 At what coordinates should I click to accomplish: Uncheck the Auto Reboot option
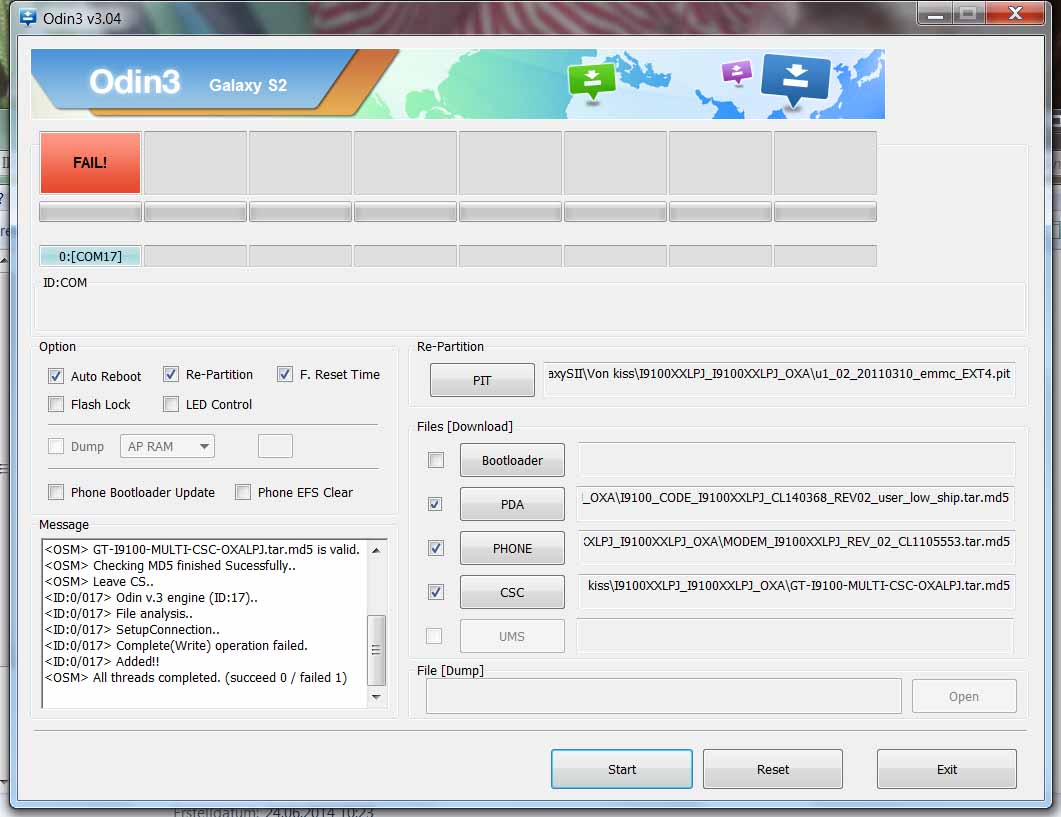(x=56, y=376)
